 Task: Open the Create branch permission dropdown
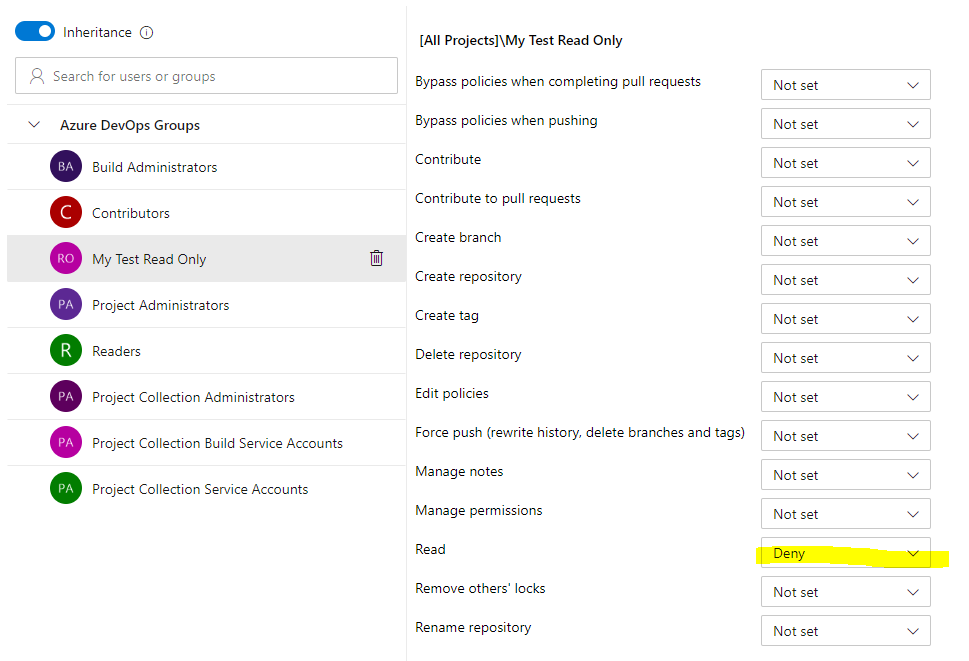[845, 241]
